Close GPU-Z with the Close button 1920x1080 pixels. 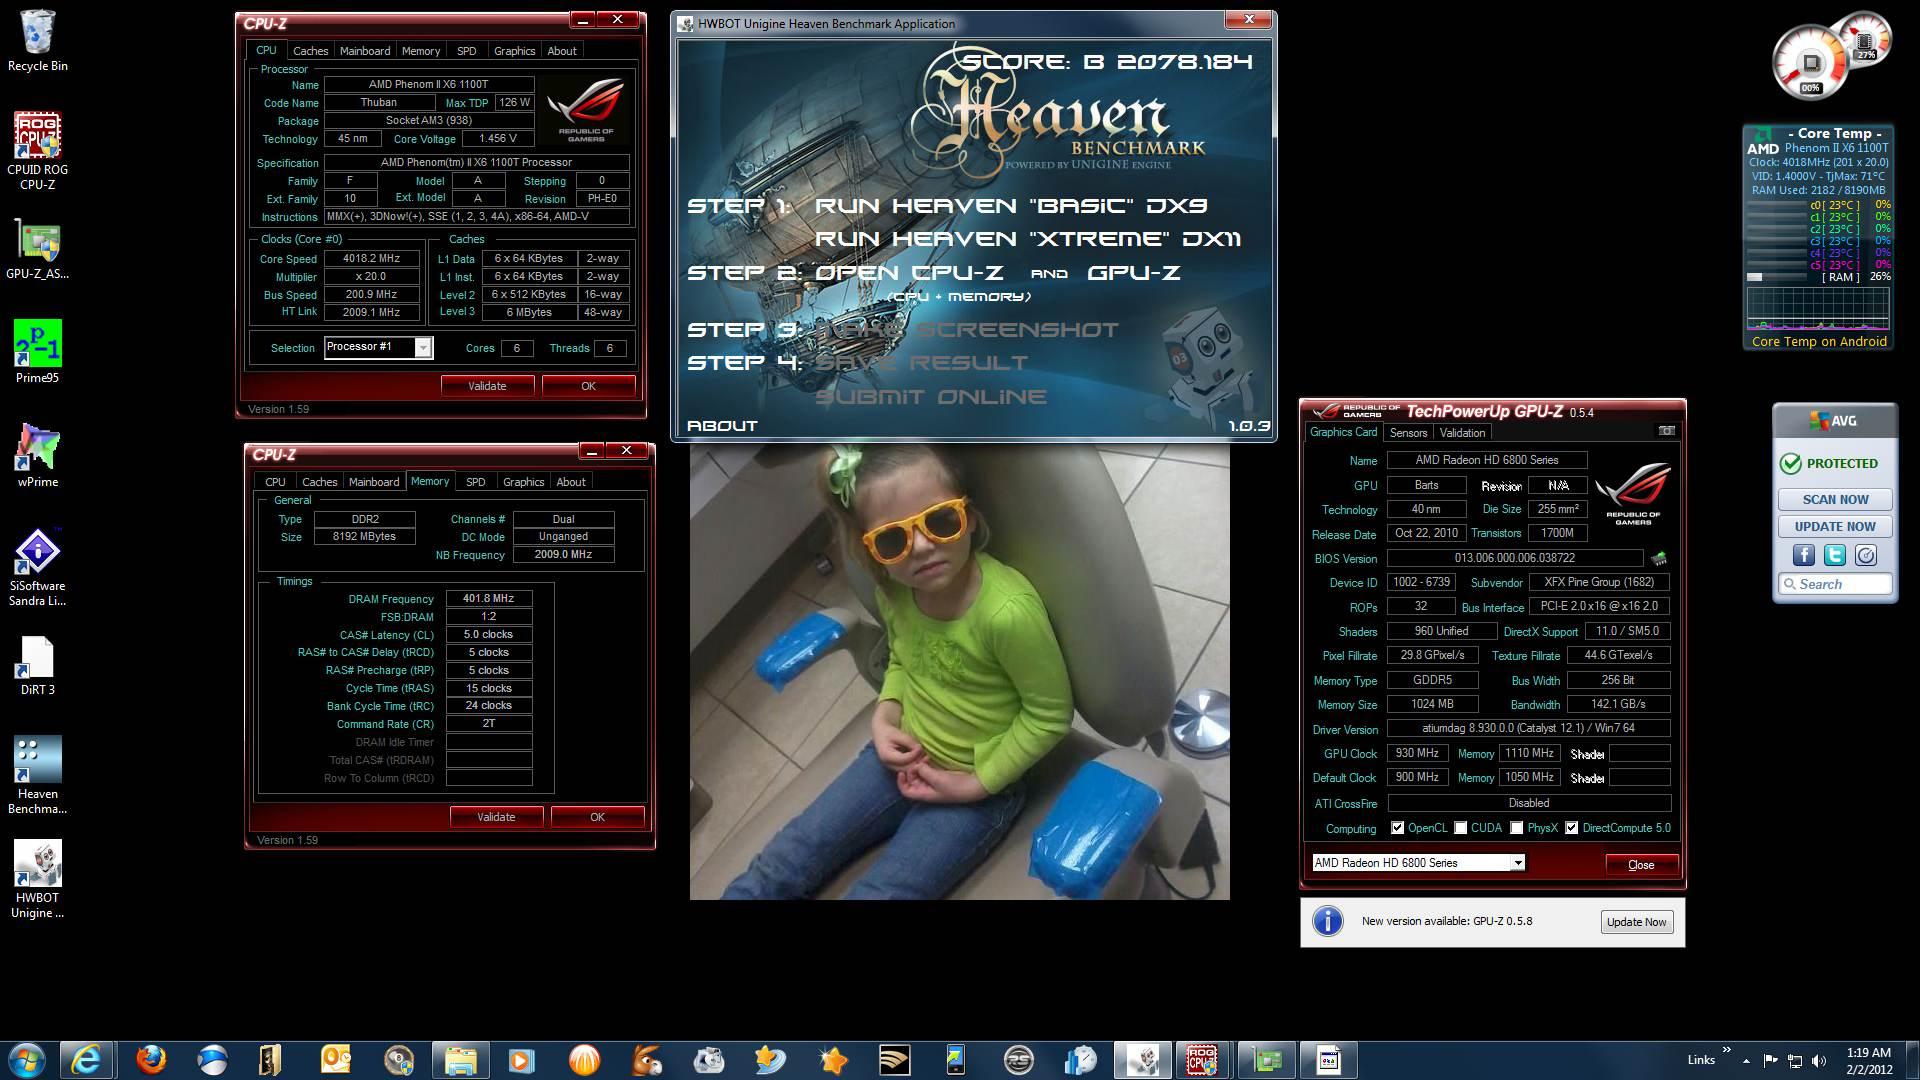pos(1641,865)
